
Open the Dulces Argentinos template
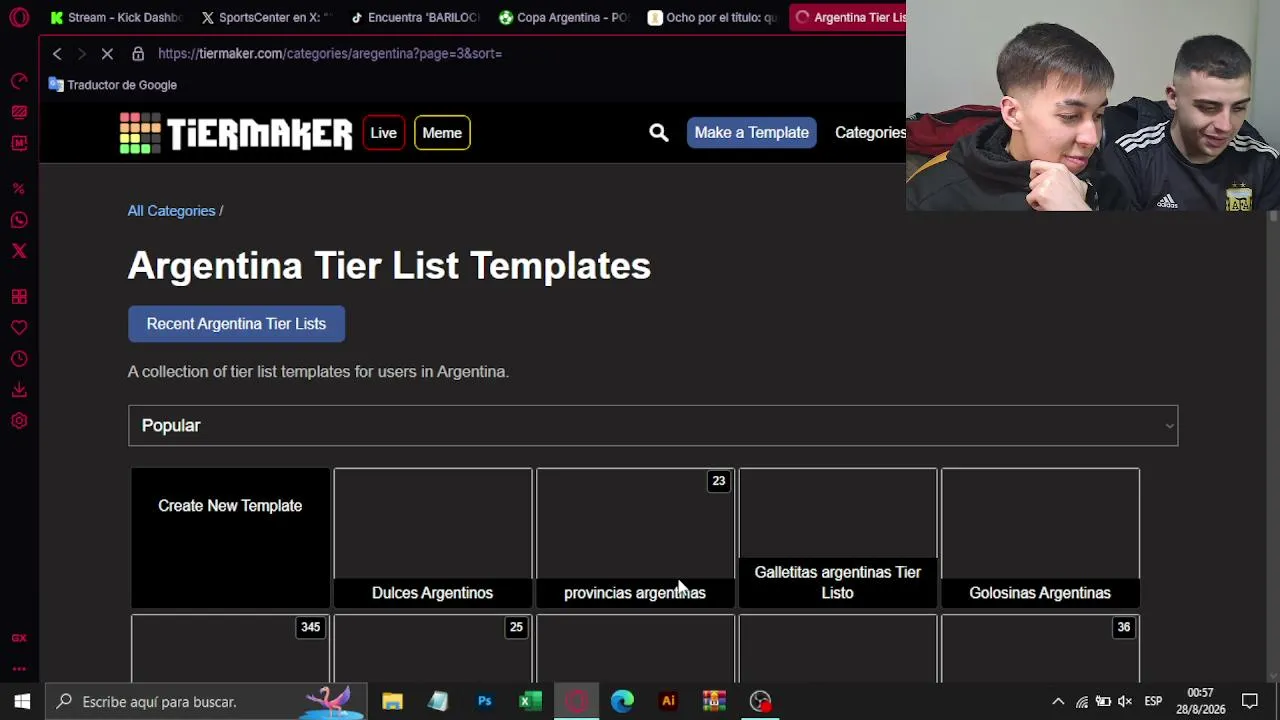click(432, 538)
